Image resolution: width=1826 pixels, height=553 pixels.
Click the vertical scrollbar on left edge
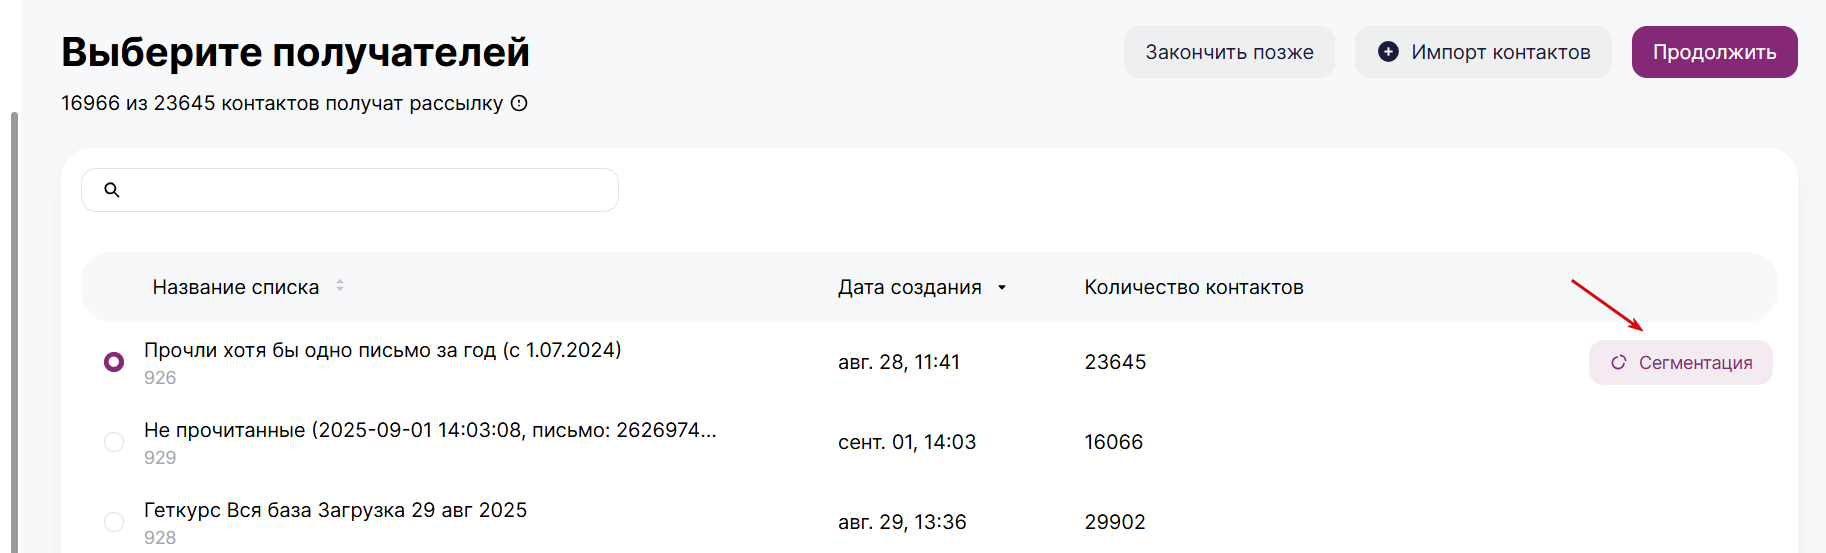tap(14, 330)
